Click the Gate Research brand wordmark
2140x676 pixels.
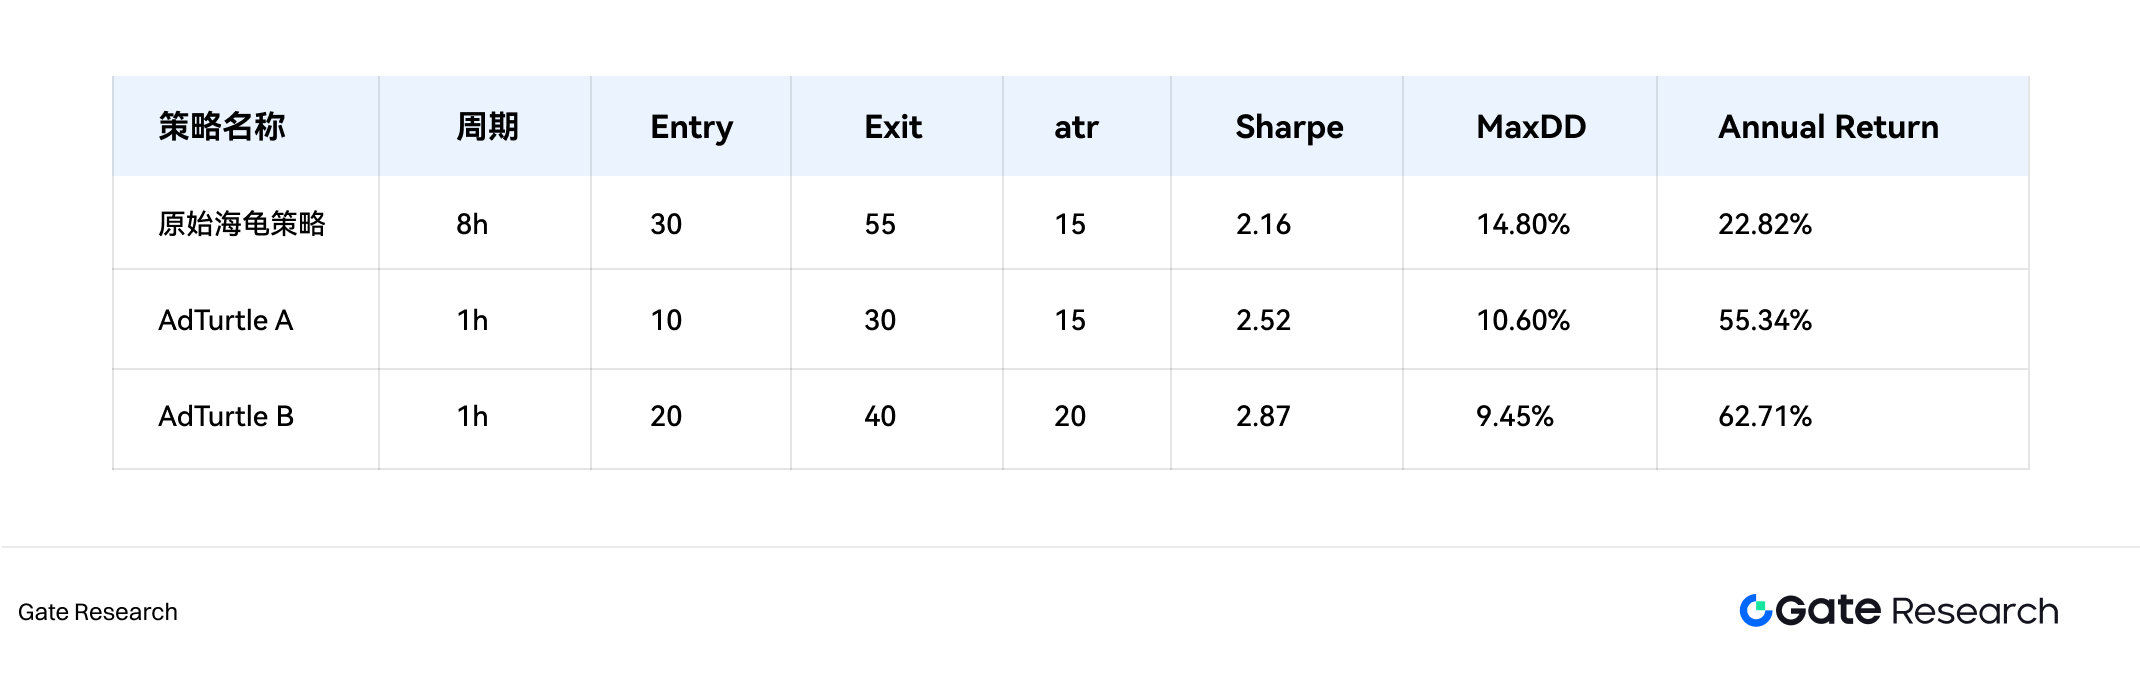pyautogui.click(x=1917, y=610)
